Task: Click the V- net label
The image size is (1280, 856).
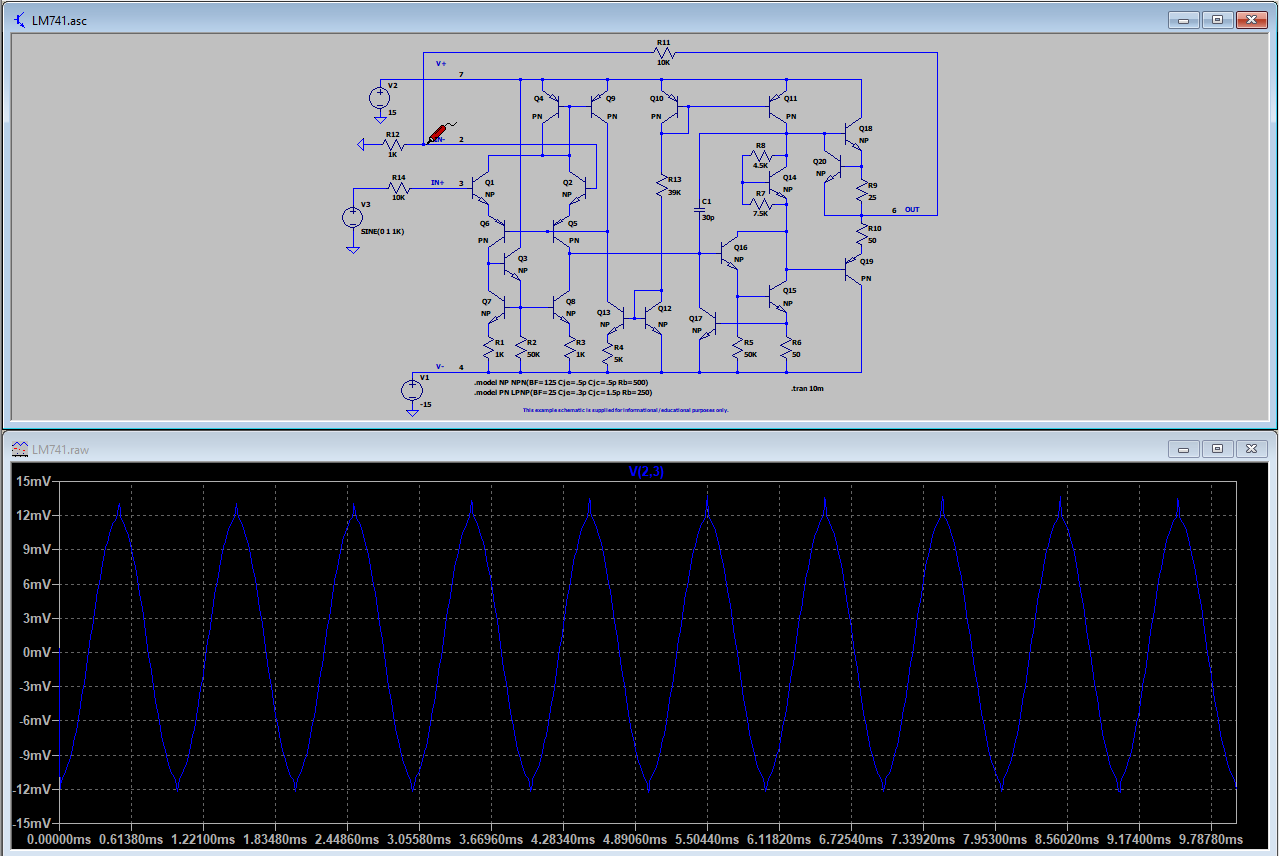Action: click(440, 368)
